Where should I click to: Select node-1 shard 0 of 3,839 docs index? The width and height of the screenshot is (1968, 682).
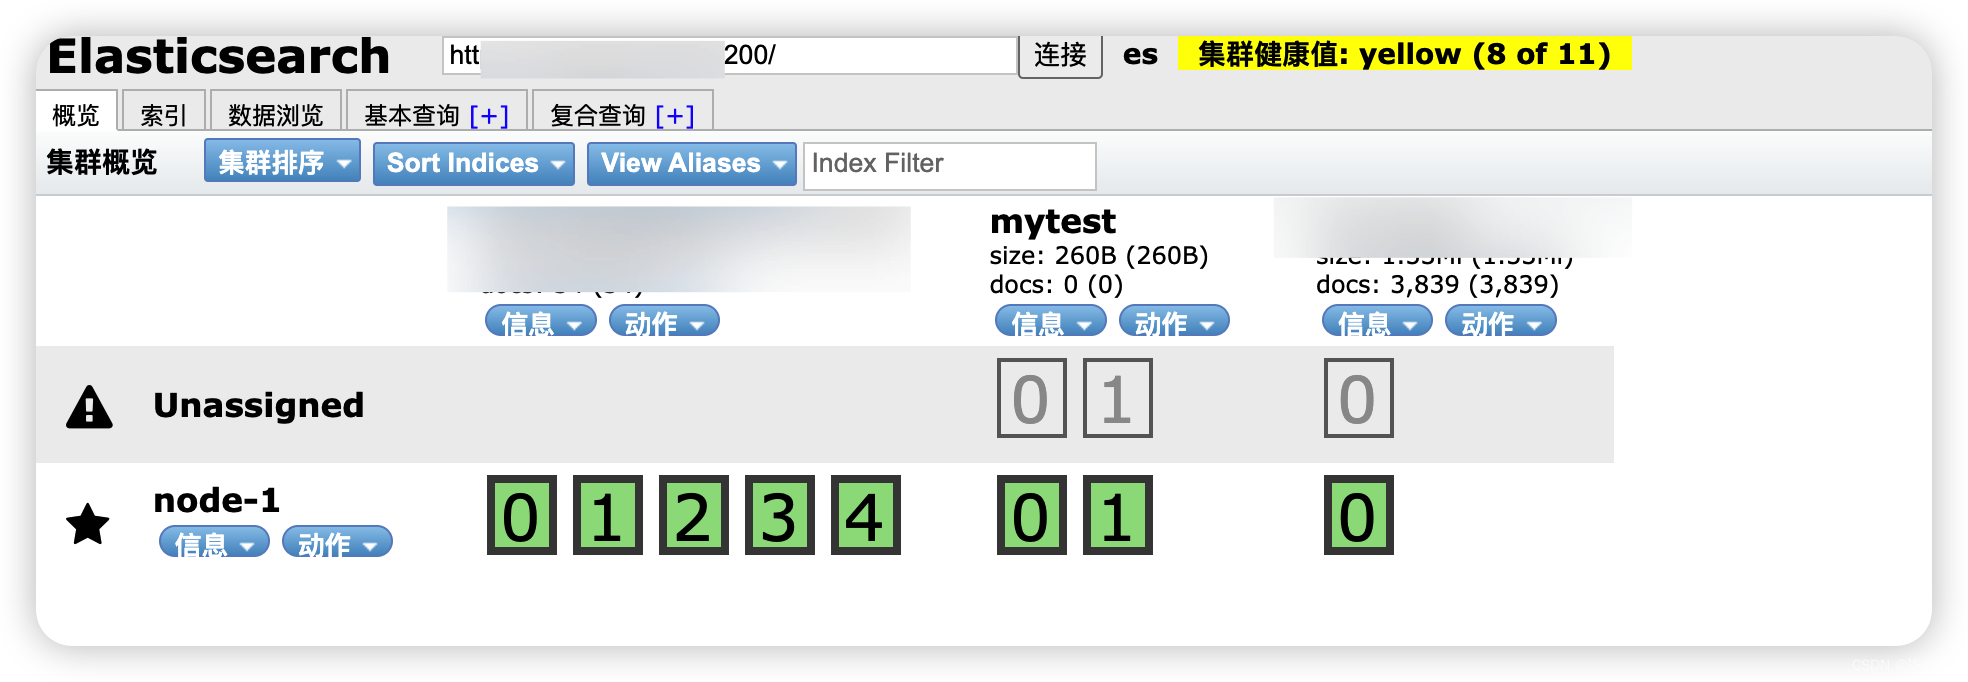(x=1359, y=515)
